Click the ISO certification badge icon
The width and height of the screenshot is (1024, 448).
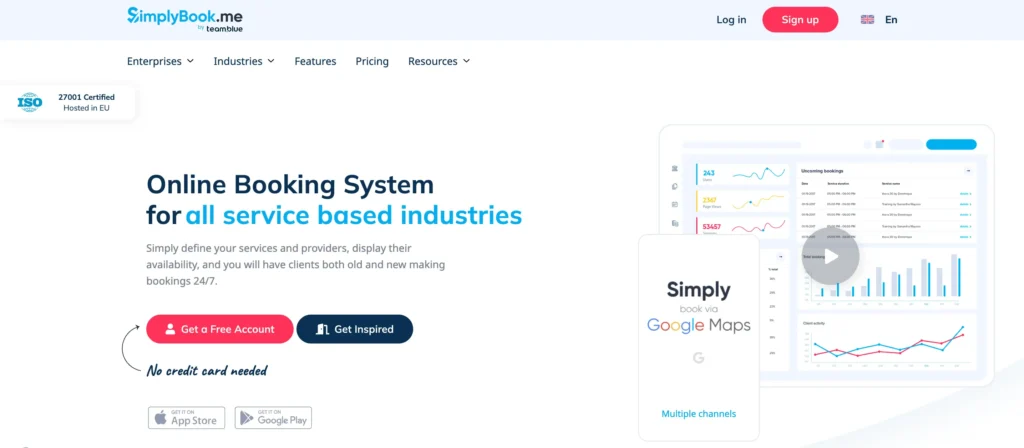[x=29, y=103]
